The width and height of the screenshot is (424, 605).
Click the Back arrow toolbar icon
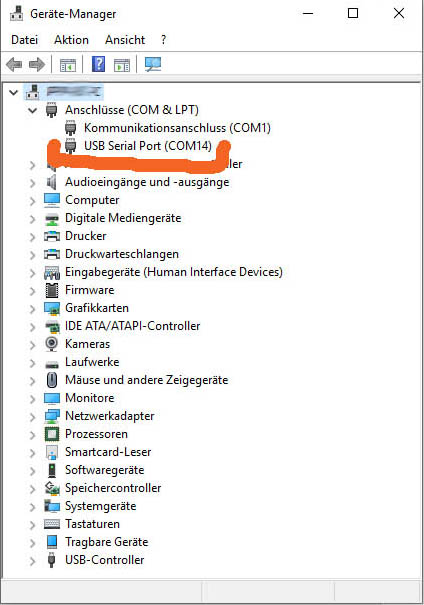[14, 64]
